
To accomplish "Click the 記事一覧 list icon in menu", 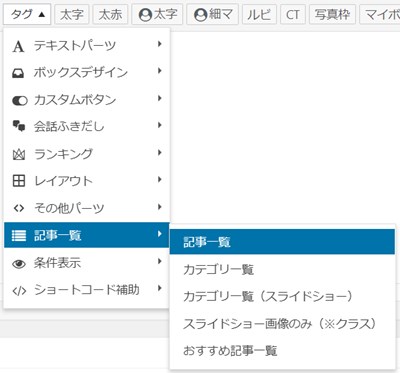I will click(19, 236).
